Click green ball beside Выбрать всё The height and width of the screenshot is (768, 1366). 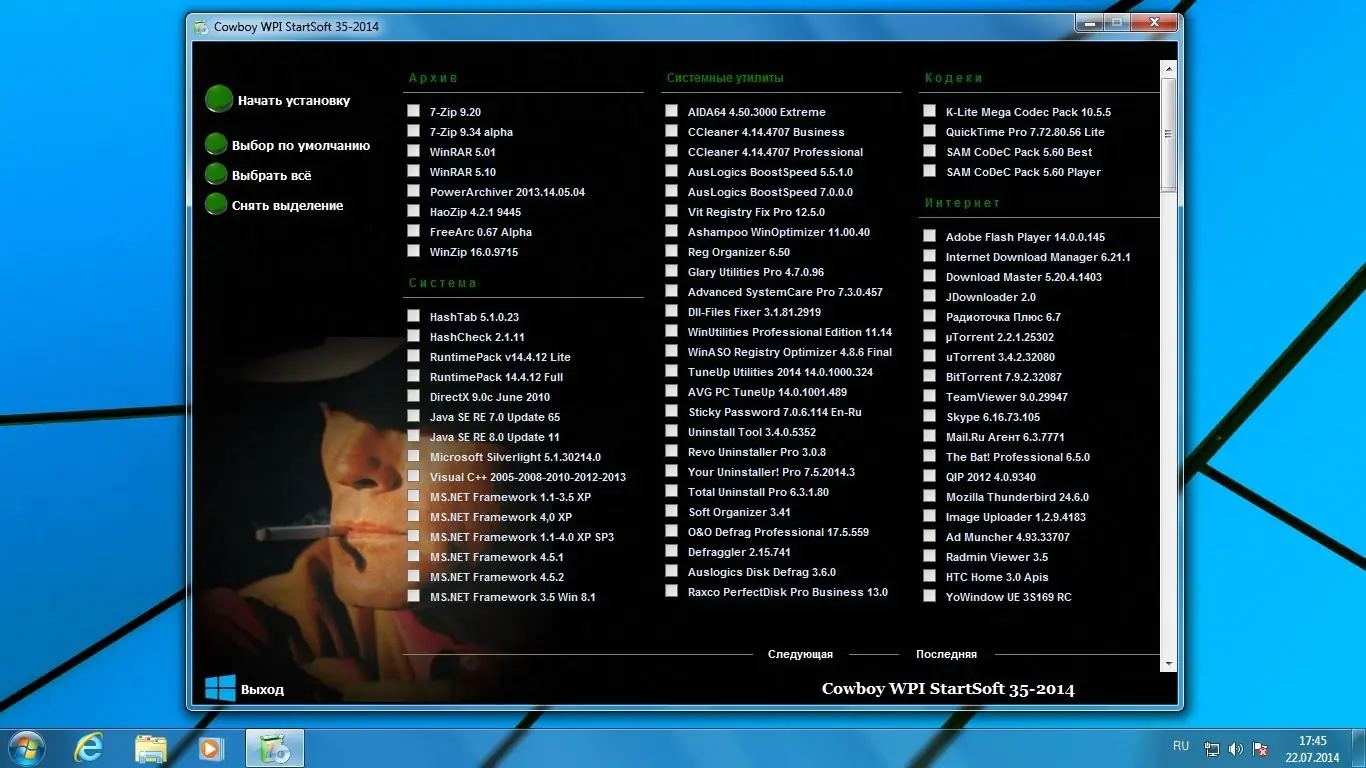click(x=216, y=175)
